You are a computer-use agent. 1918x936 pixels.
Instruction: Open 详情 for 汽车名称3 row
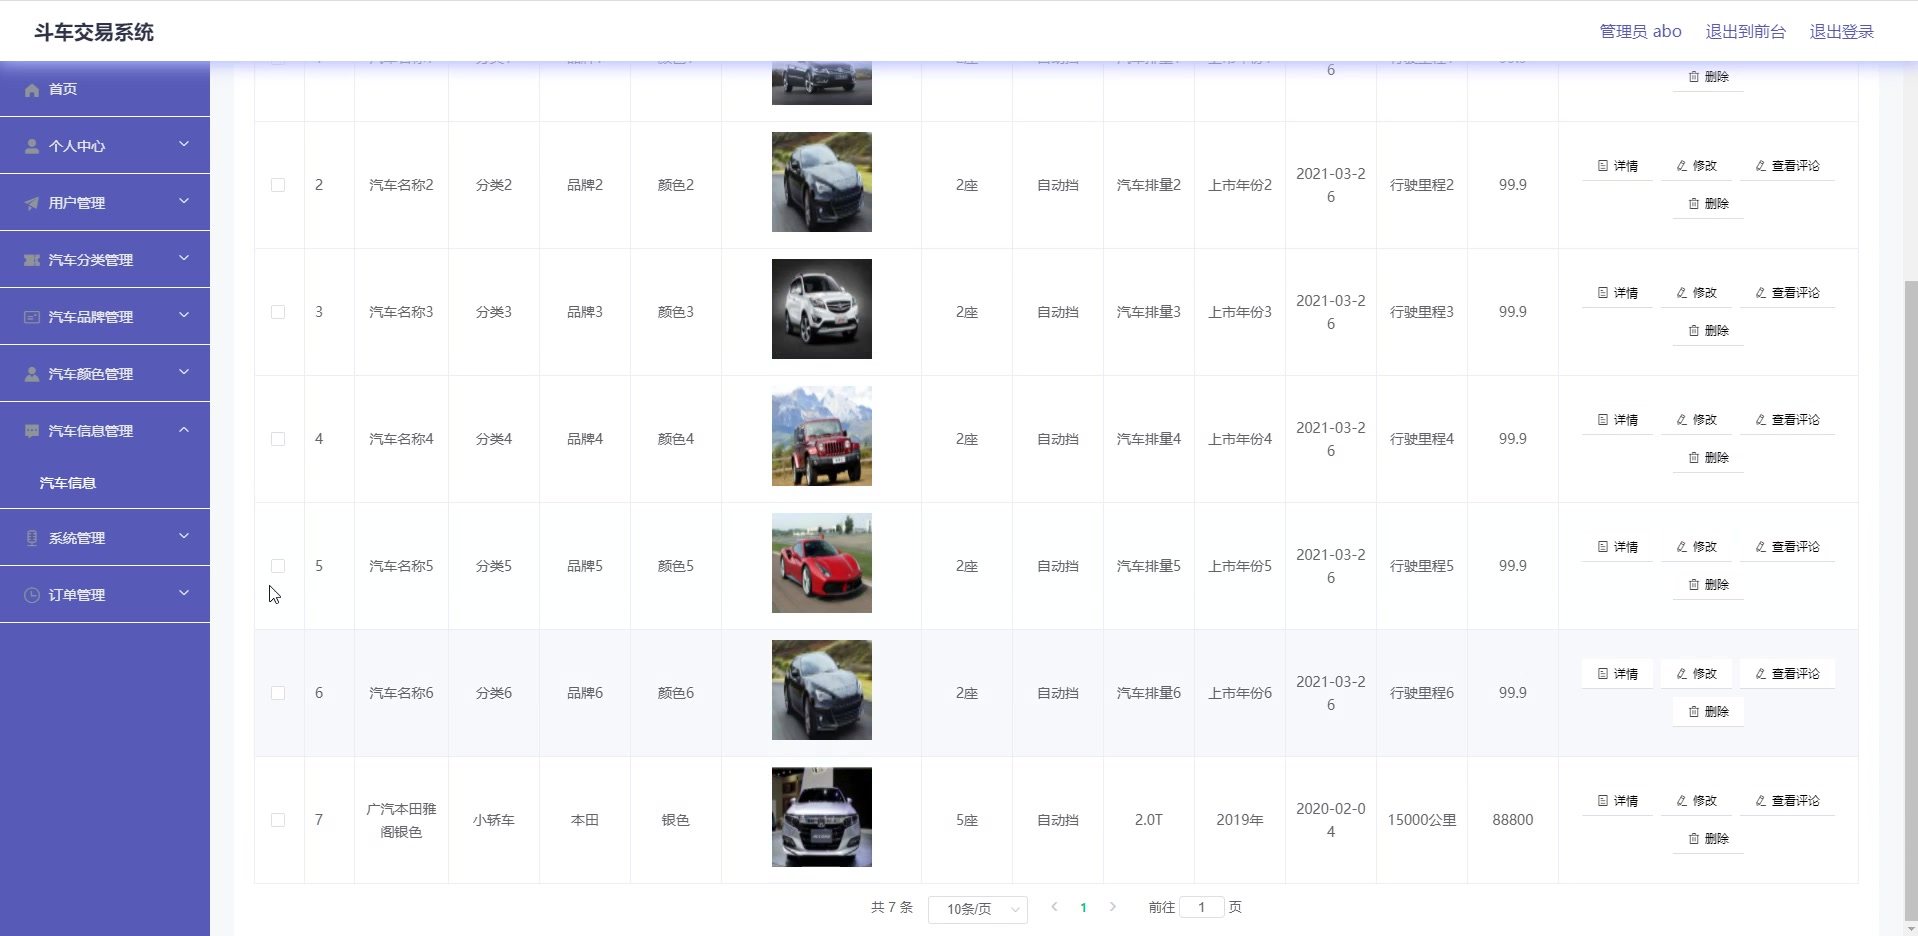[x=1617, y=293]
